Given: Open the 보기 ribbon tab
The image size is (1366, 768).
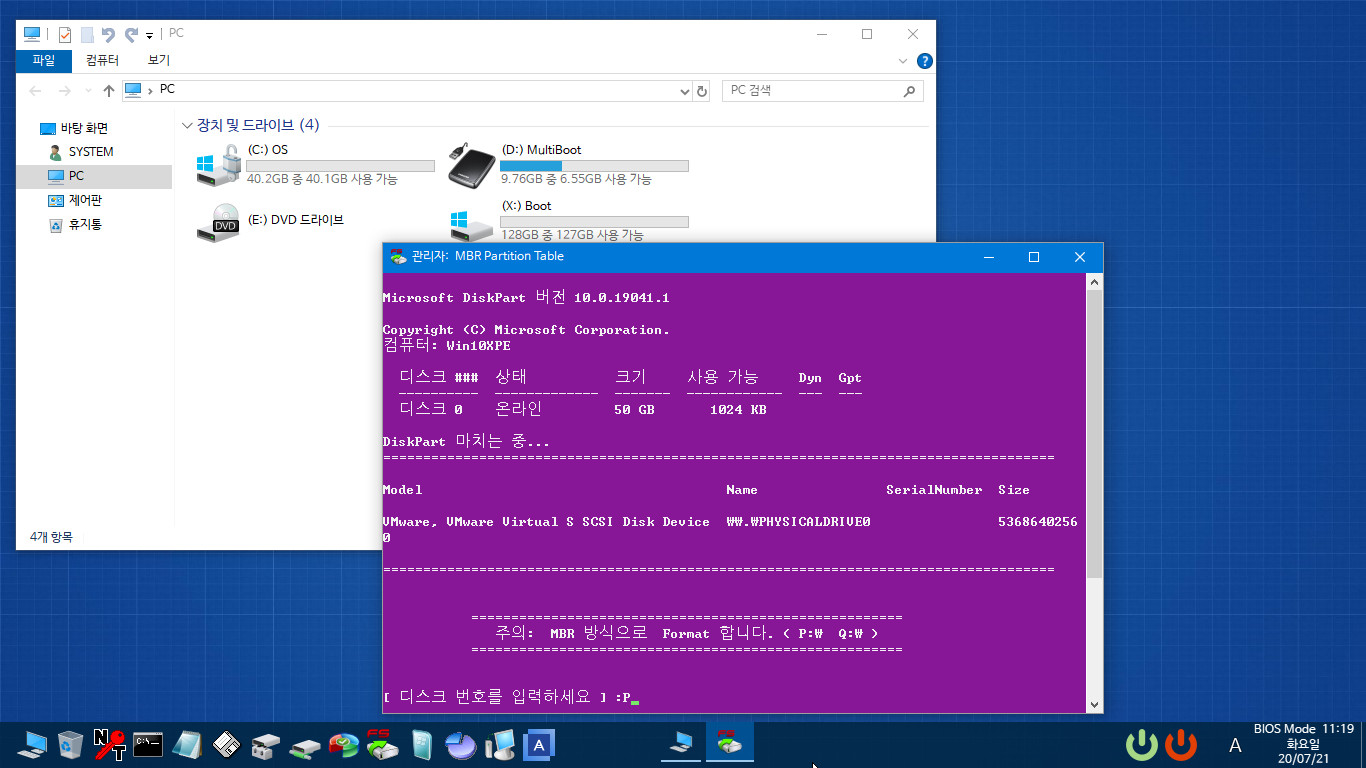Looking at the screenshot, I should click(x=159, y=60).
